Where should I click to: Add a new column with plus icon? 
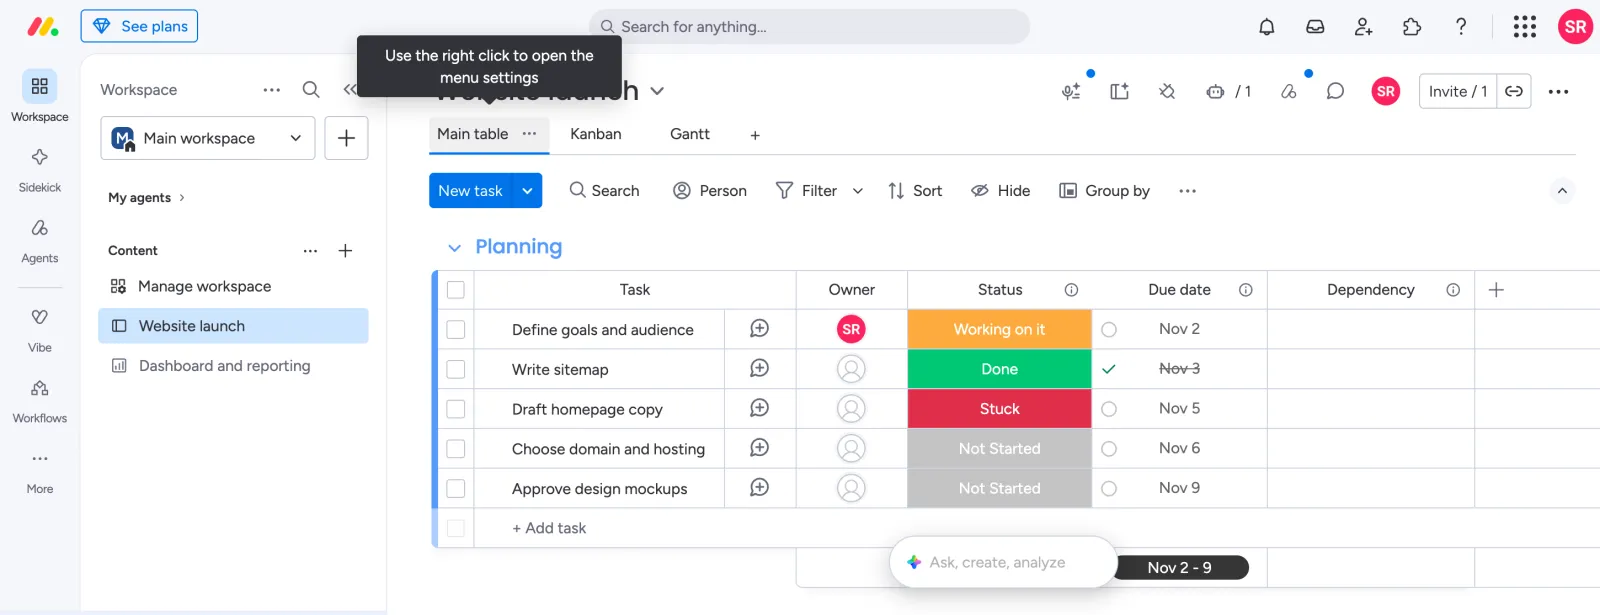[x=1496, y=290]
